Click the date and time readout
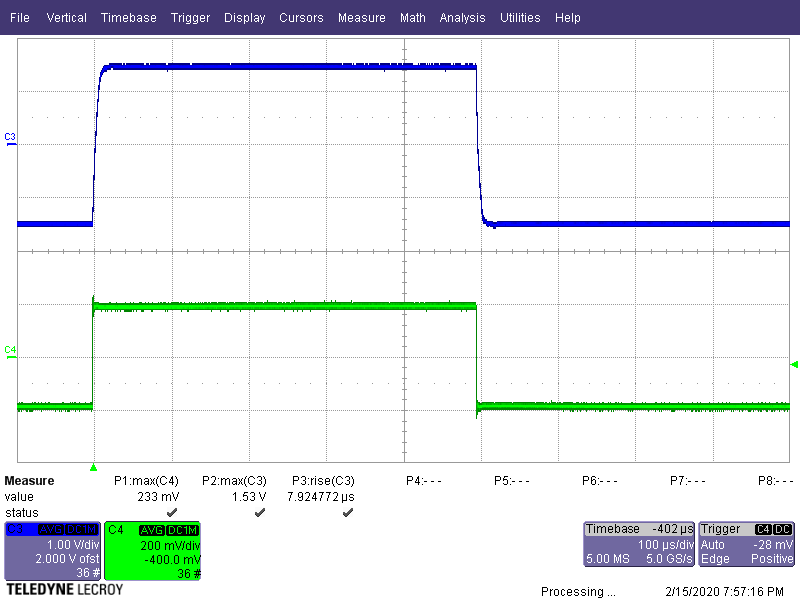 point(724,591)
